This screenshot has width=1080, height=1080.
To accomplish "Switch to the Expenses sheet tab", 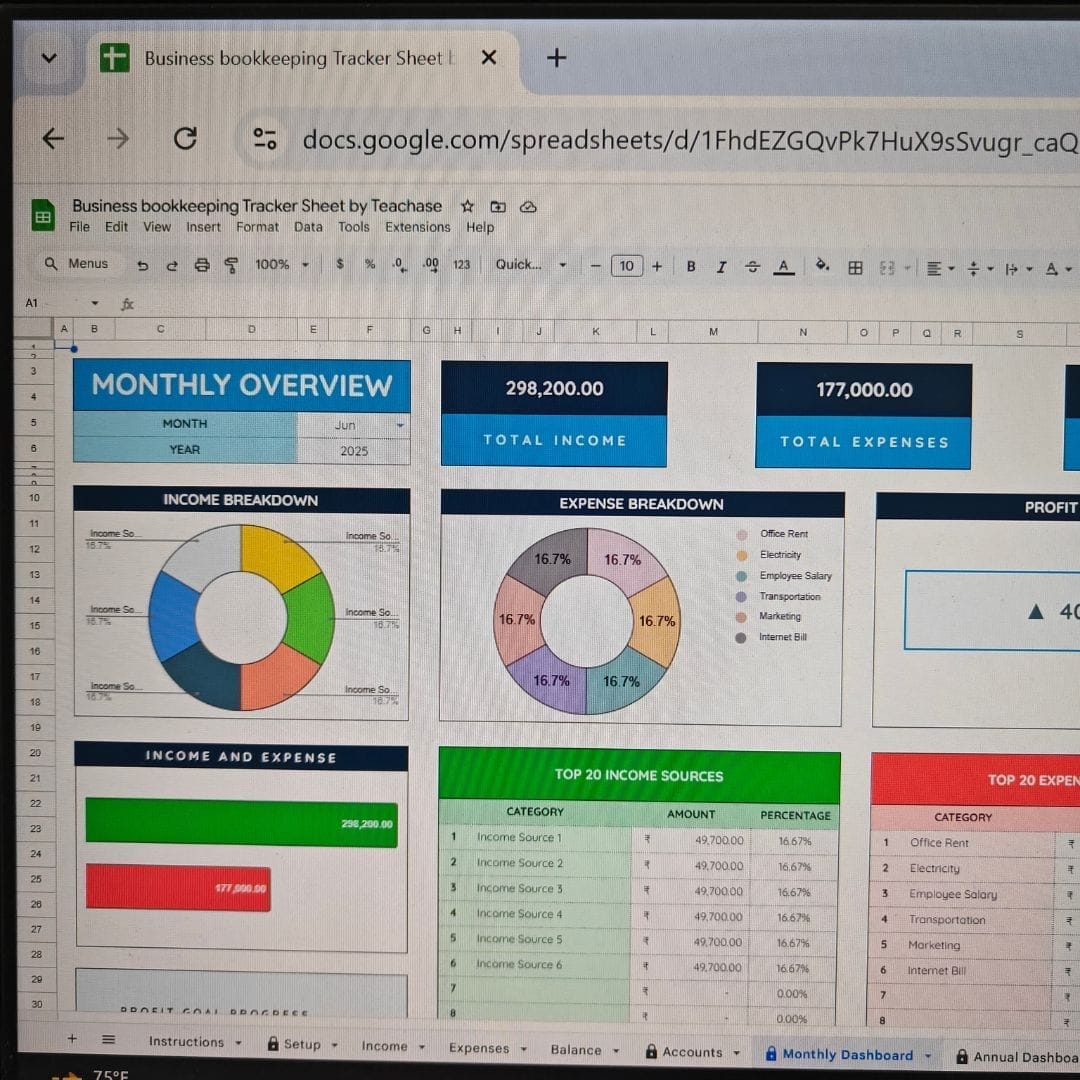I will point(479,1048).
